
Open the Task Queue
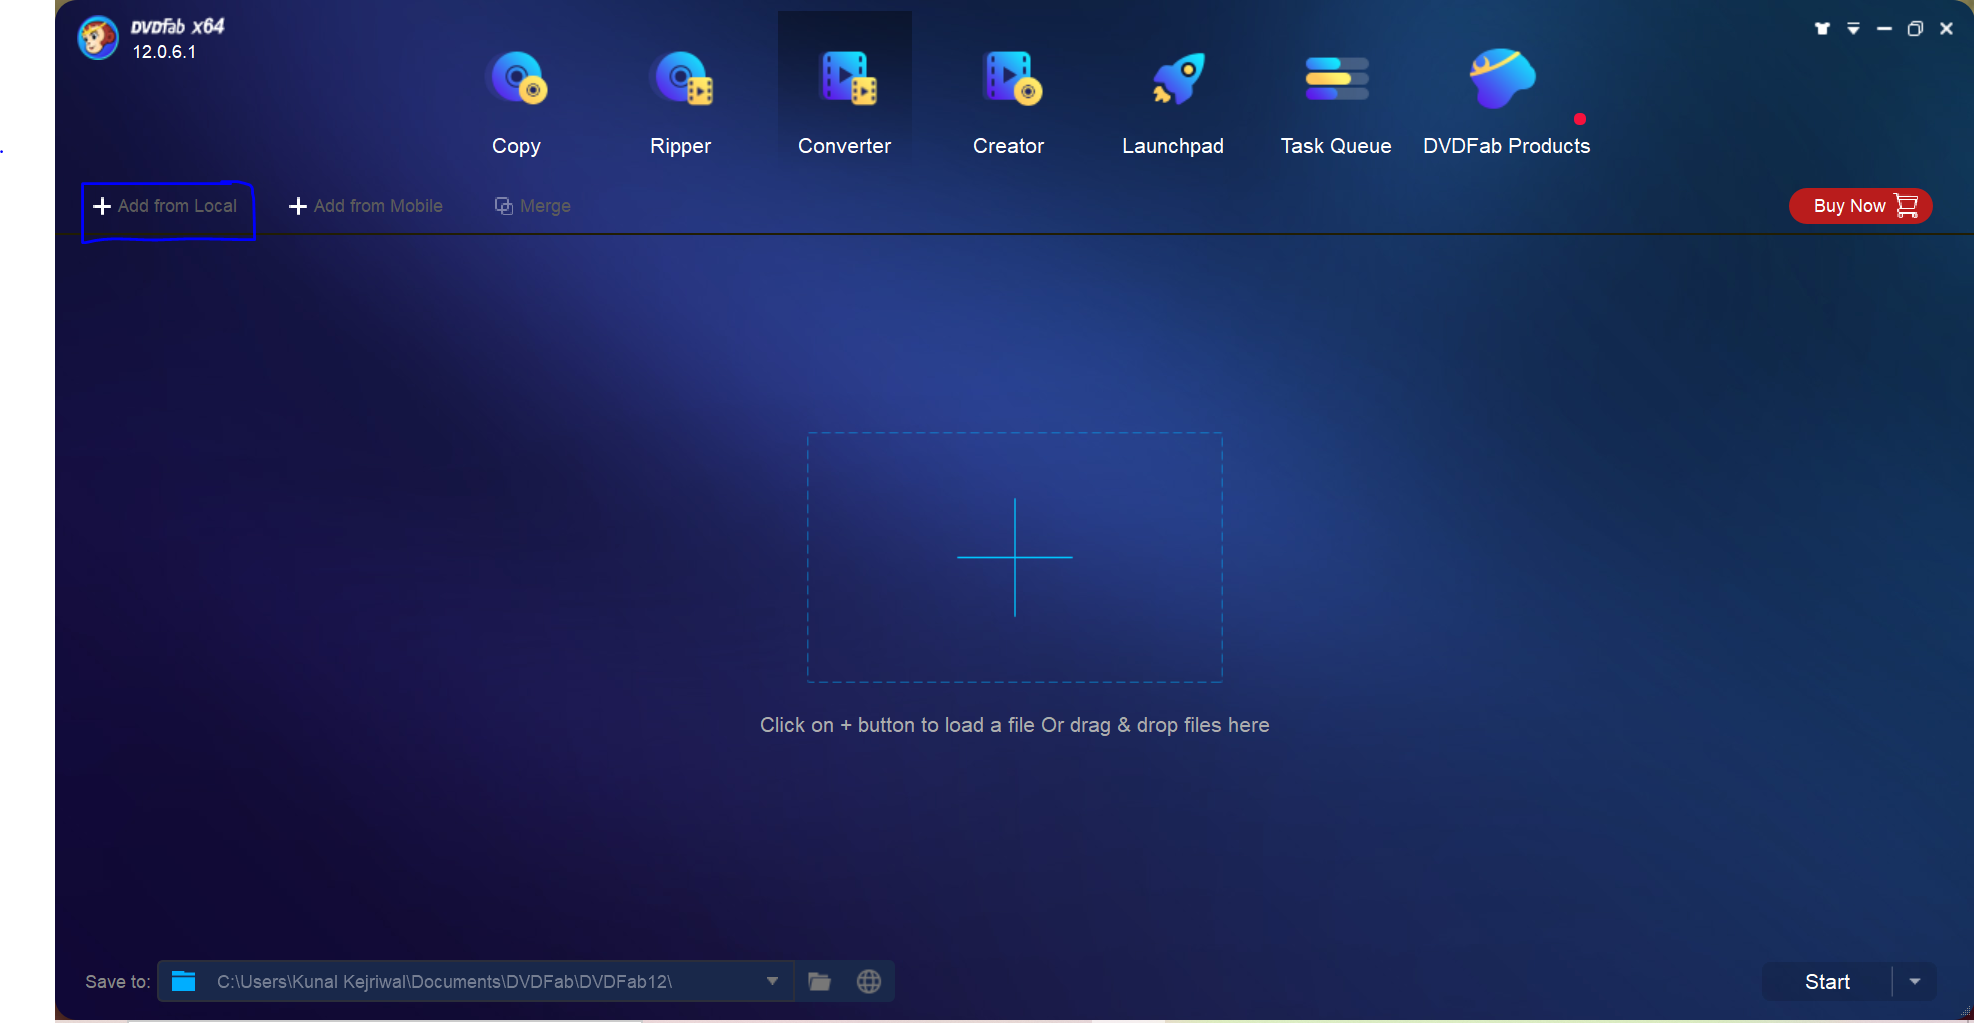[1336, 100]
